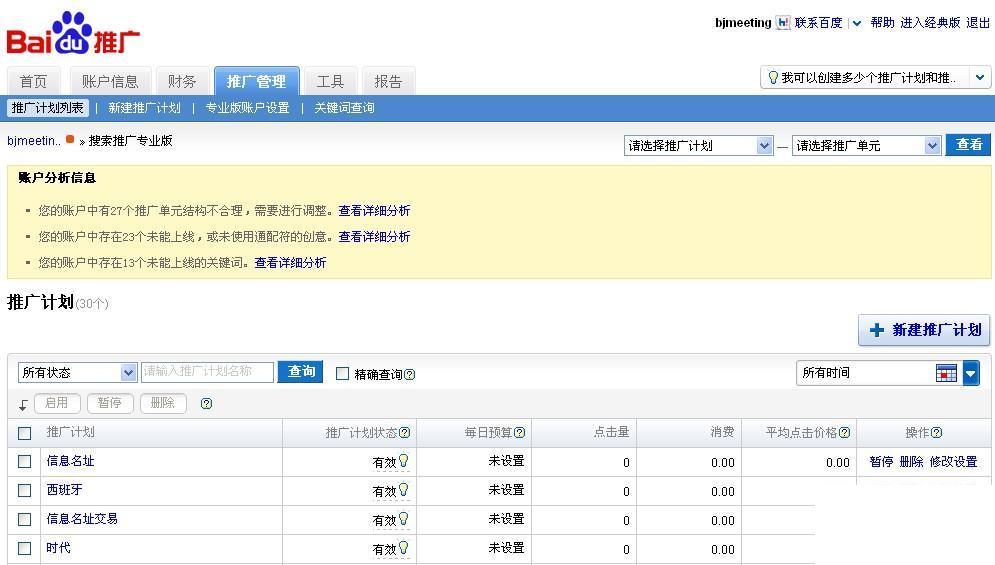Click the status lightbulb in 信息名址交易 row

[x=403, y=519]
